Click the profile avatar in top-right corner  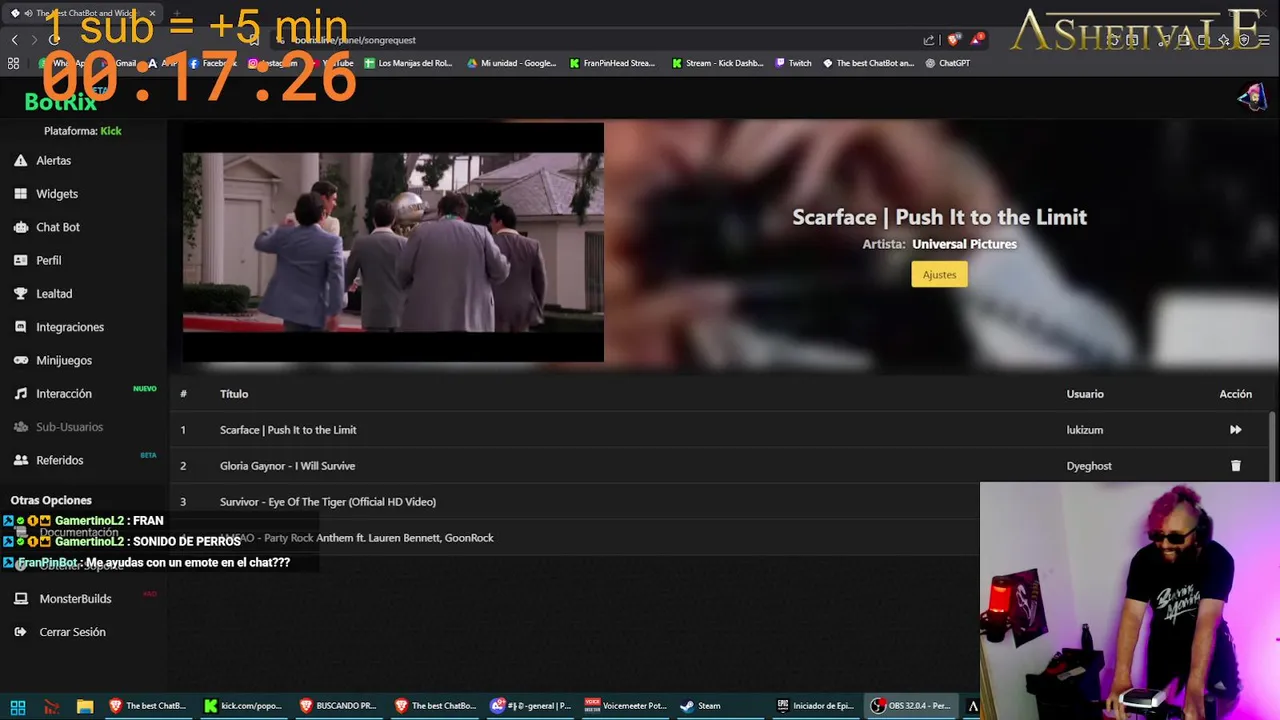click(x=1251, y=97)
